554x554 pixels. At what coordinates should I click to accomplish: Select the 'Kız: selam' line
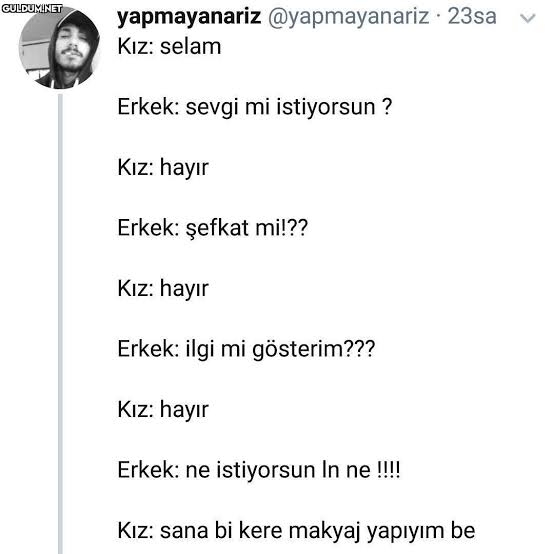[x=169, y=47]
